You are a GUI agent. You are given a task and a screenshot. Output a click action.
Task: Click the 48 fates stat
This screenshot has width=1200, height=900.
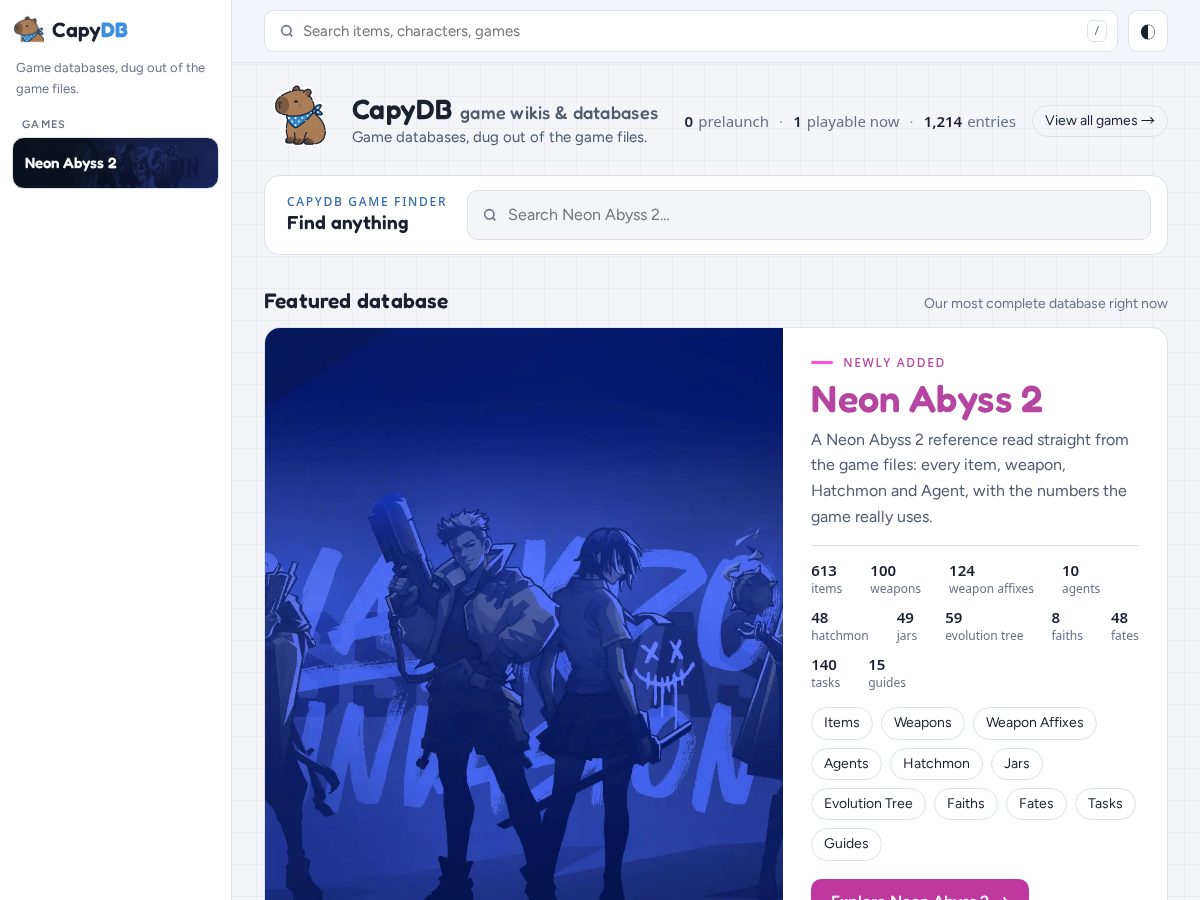coord(1125,627)
